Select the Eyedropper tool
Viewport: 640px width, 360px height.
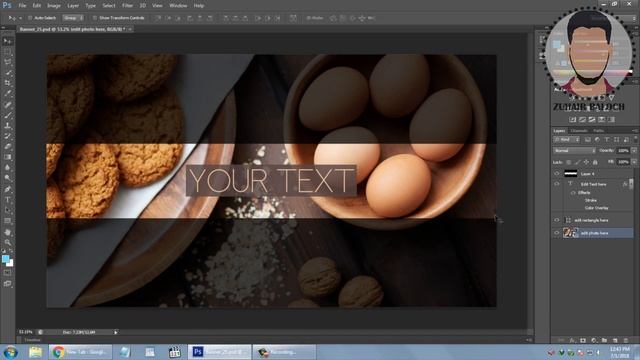pyautogui.click(x=7, y=93)
